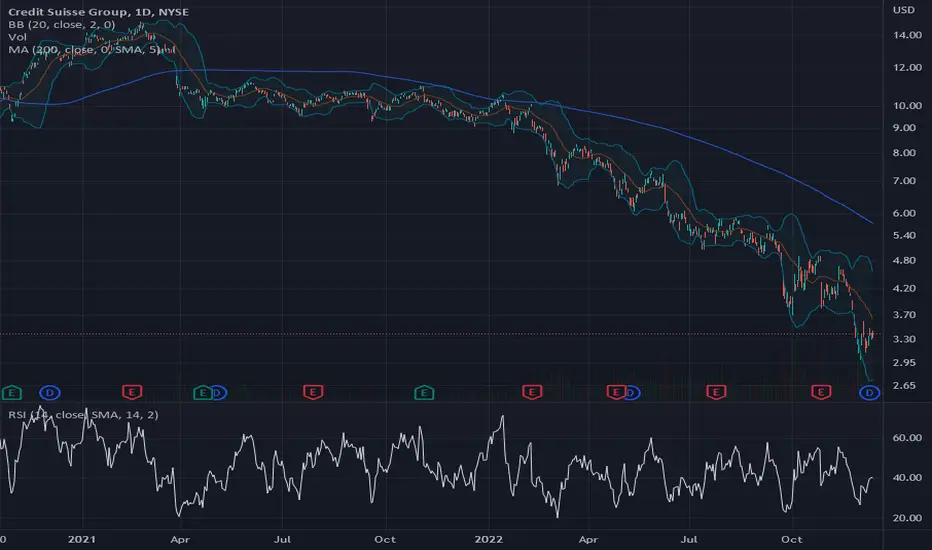Image resolution: width=932 pixels, height=550 pixels.
Task: Click red earnings marker after Oct 2022
Action: 821,392
